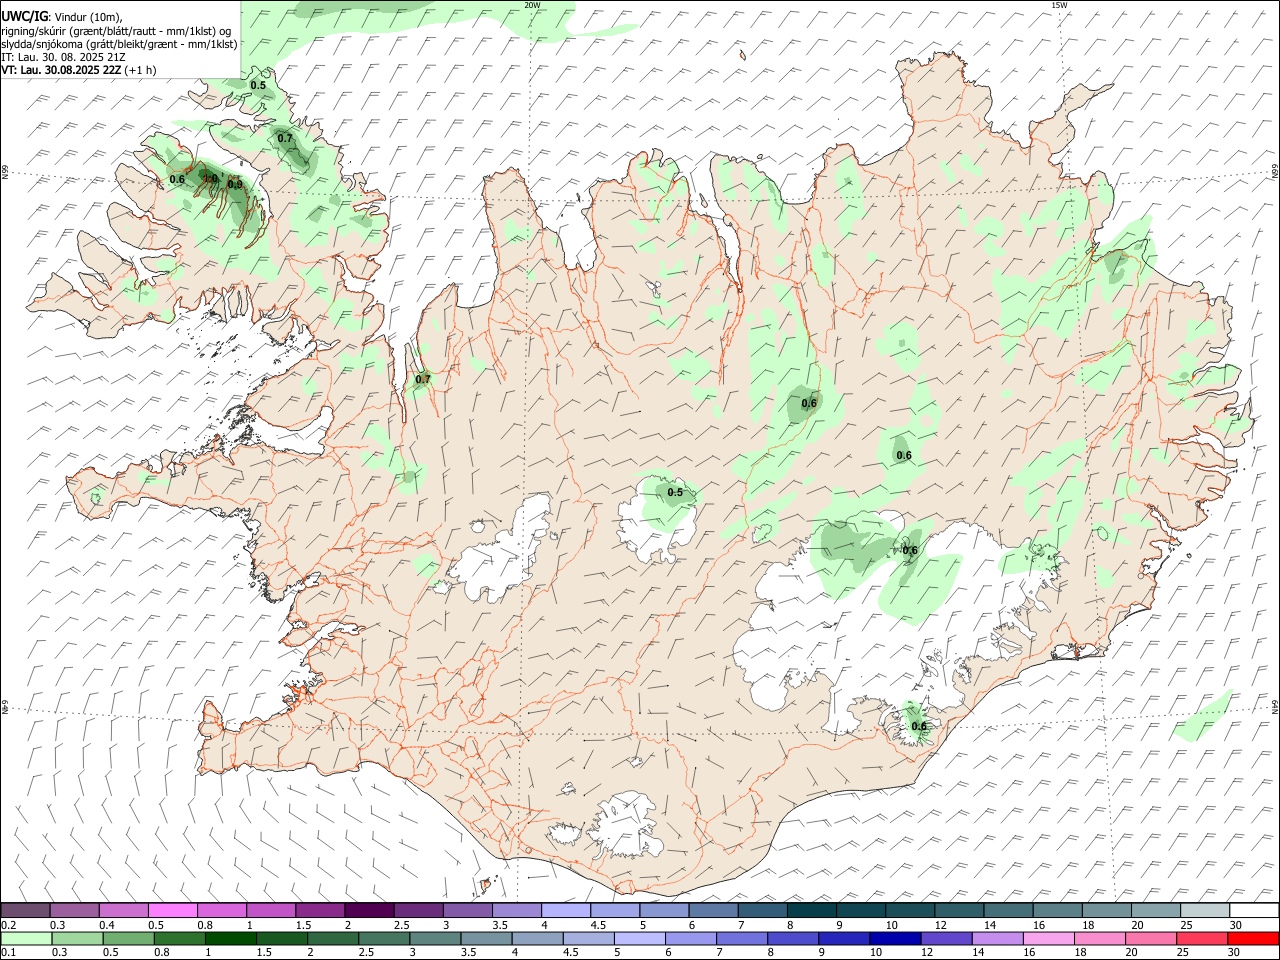Image resolution: width=1280 pixels, height=960 pixels.
Task: Click the "UWC/IG" title text
Action: (x=24, y=15)
